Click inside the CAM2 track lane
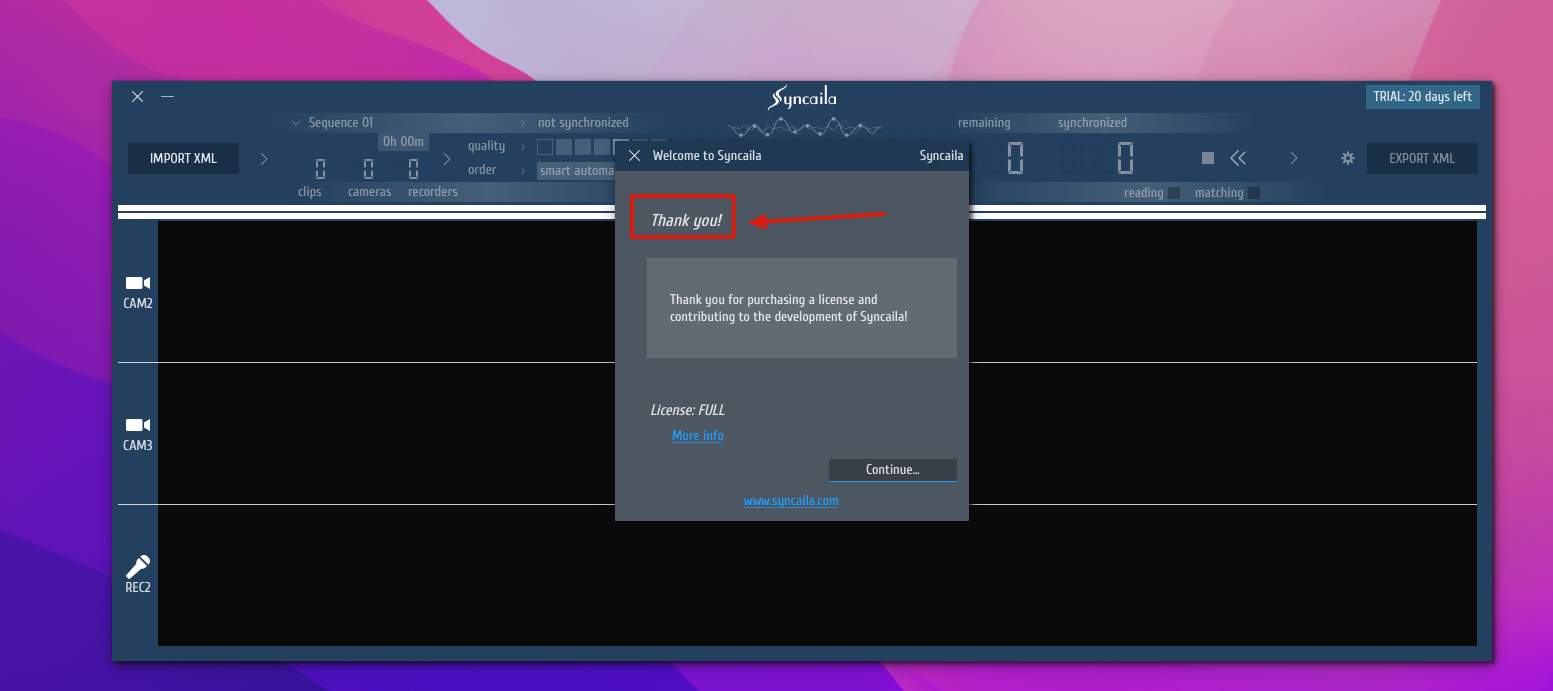The image size is (1553, 691). click(x=817, y=291)
